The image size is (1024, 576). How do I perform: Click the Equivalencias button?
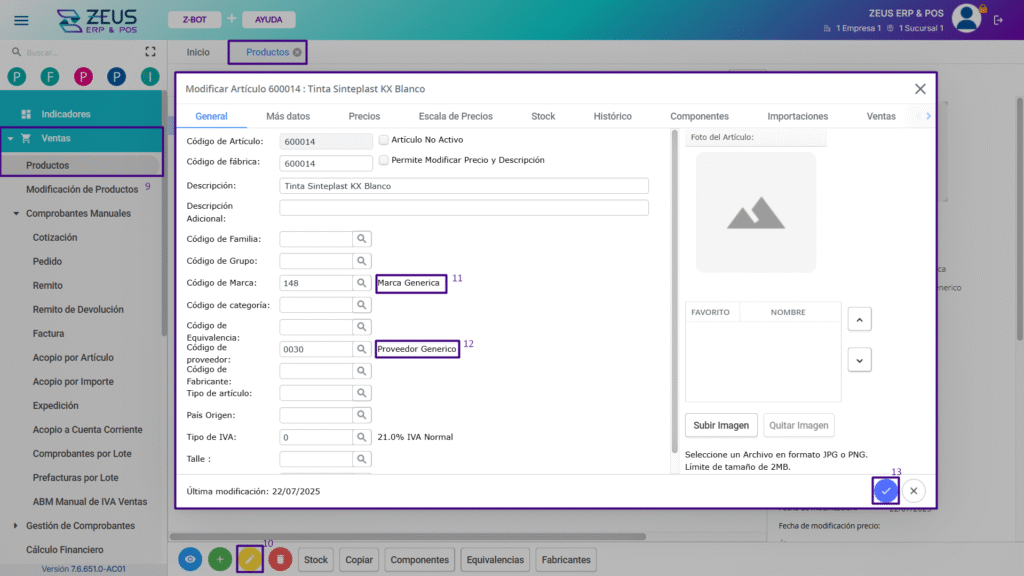coord(495,560)
